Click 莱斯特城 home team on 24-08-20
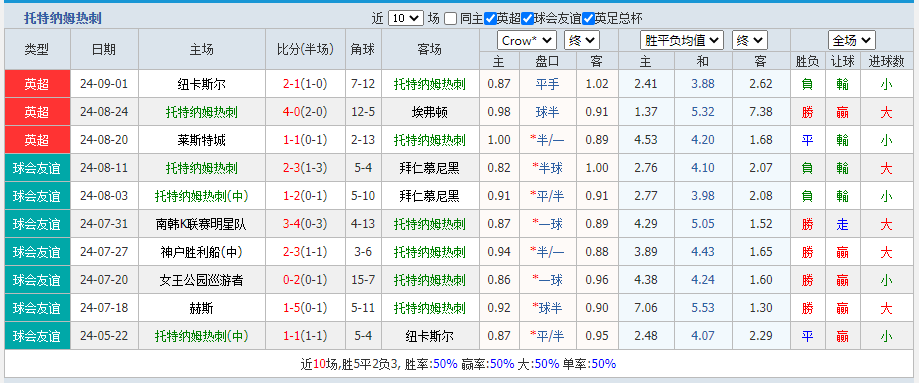 (x=202, y=140)
